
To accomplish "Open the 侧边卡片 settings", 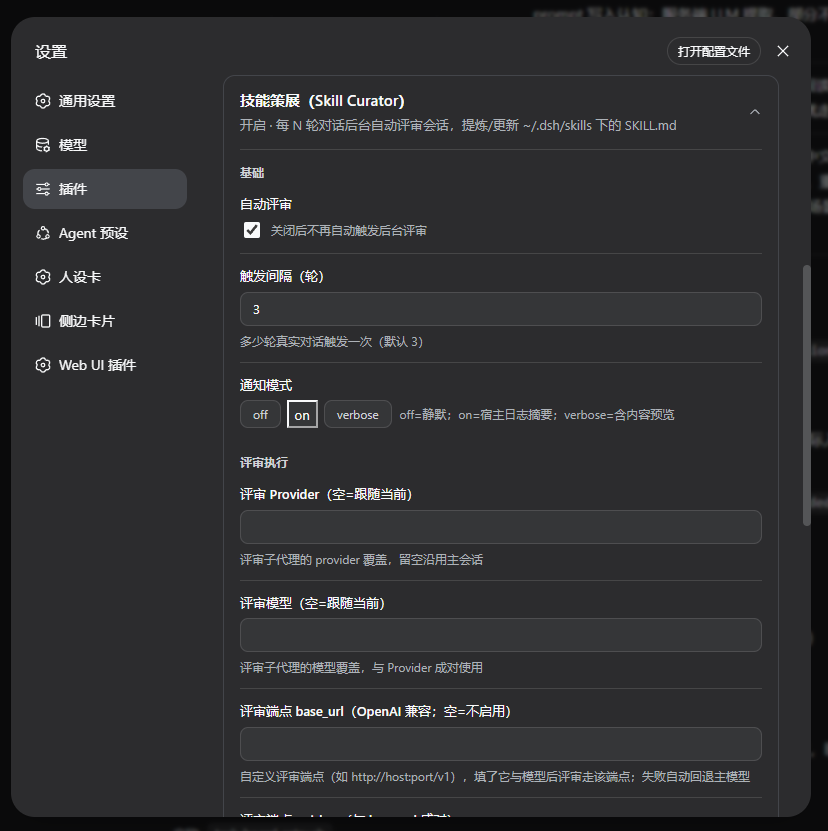I will pyautogui.click(x=105, y=321).
